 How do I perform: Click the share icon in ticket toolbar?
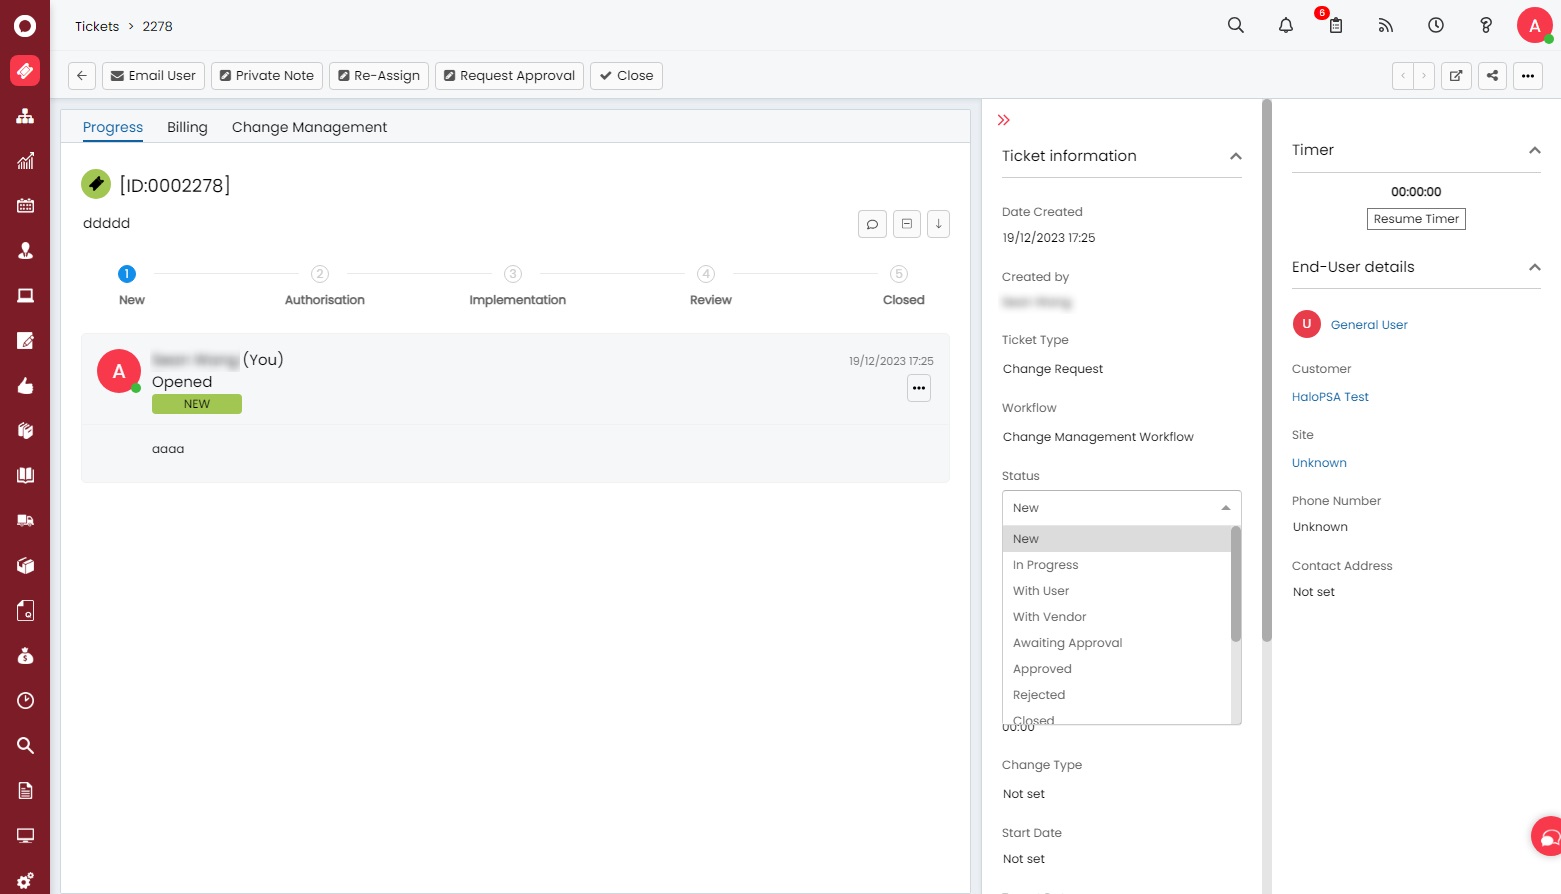point(1492,76)
